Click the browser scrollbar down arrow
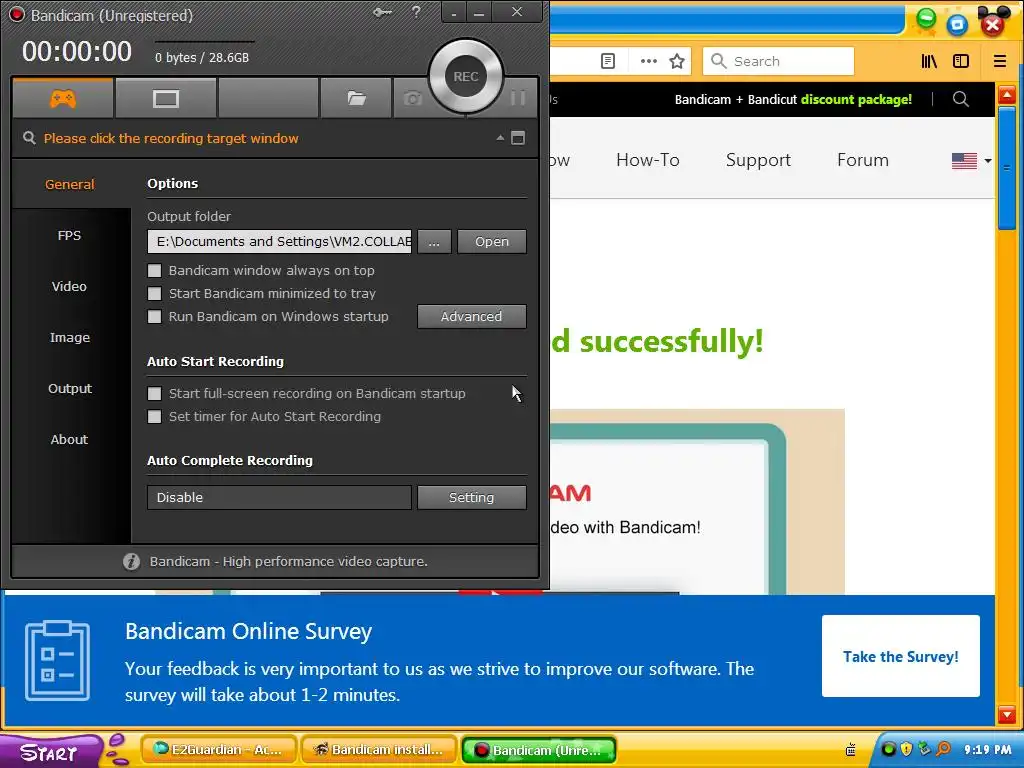This screenshot has height=768, width=1024. [1006, 715]
